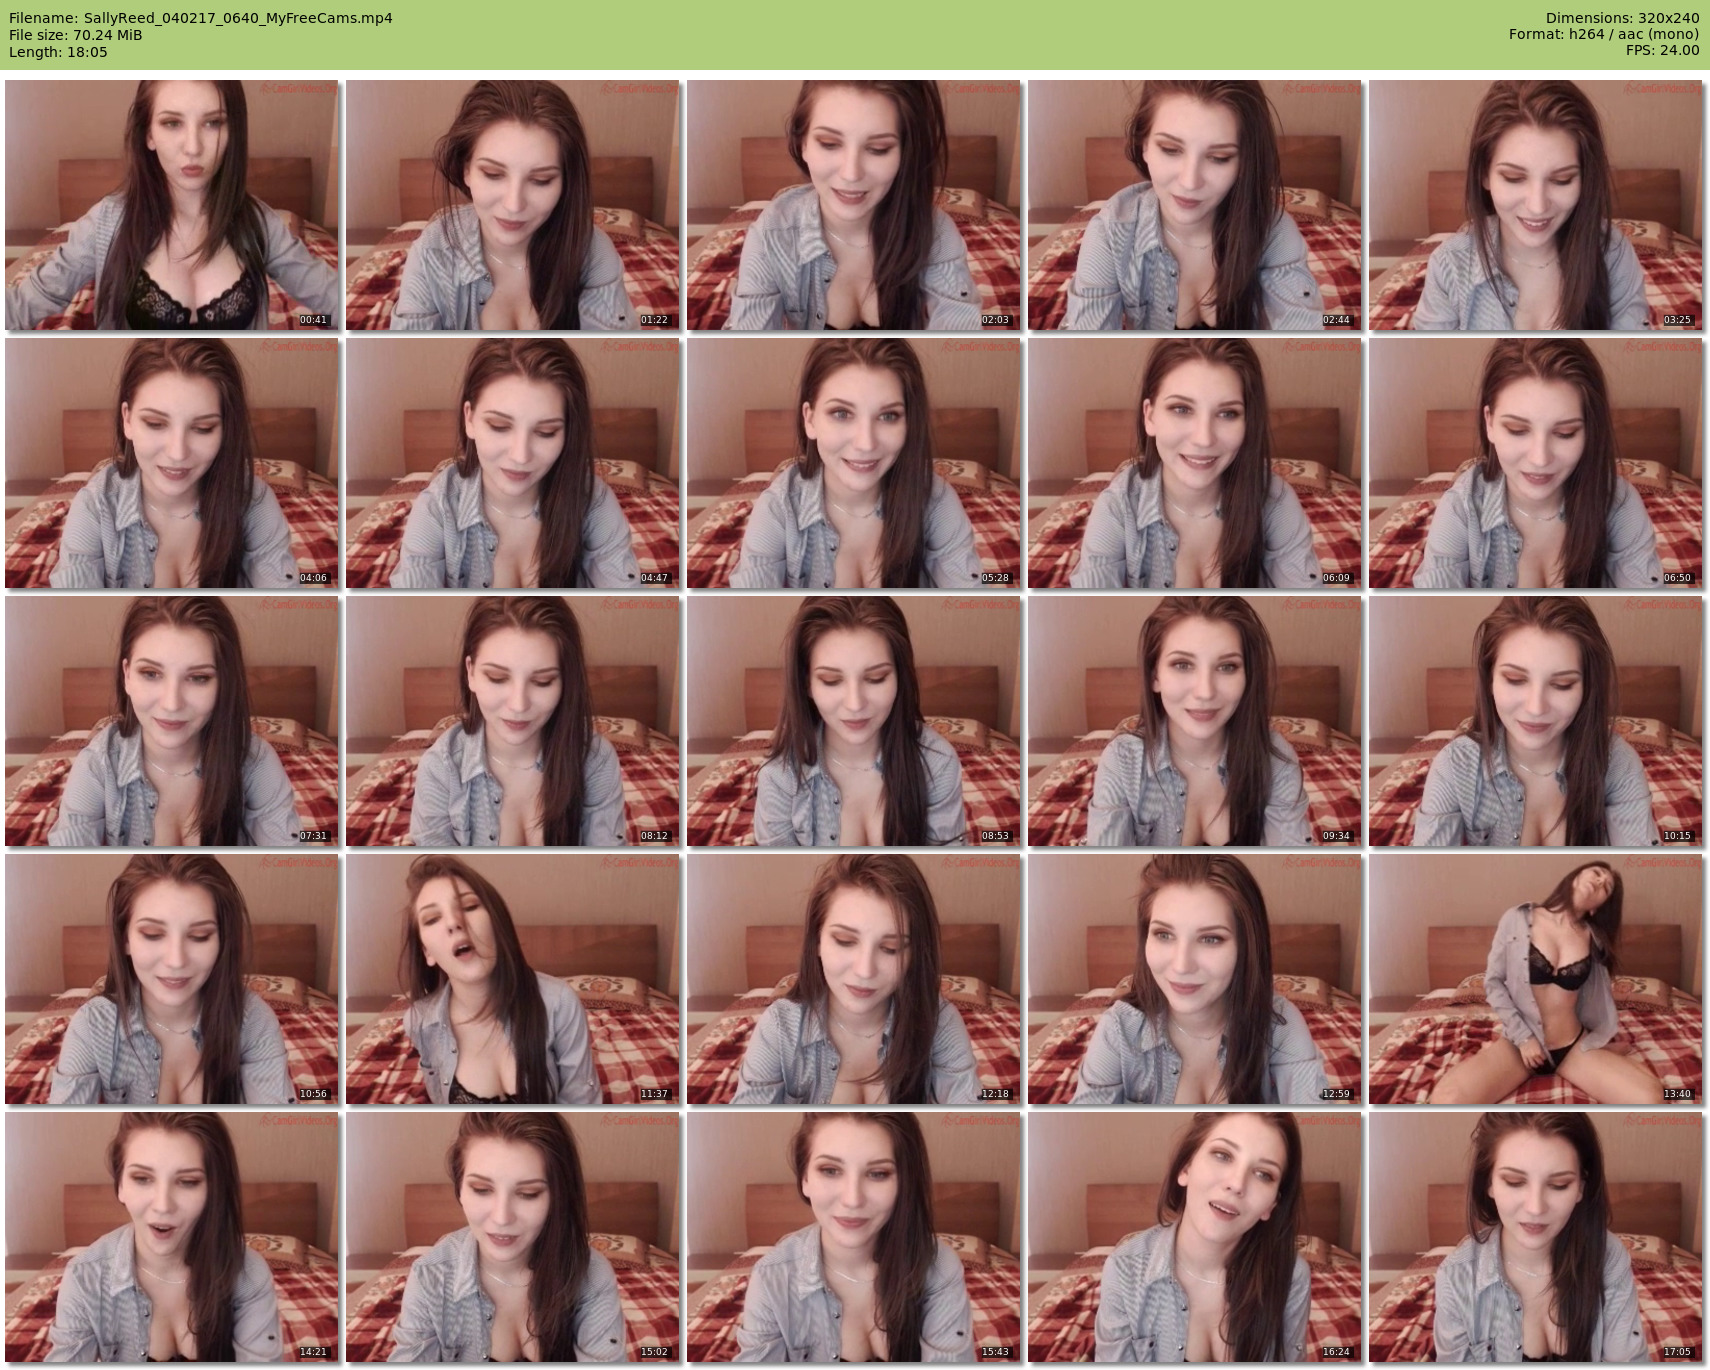The image size is (1710, 1370).
Task: Open the frame captured at 03:25
Action: [x=1535, y=205]
